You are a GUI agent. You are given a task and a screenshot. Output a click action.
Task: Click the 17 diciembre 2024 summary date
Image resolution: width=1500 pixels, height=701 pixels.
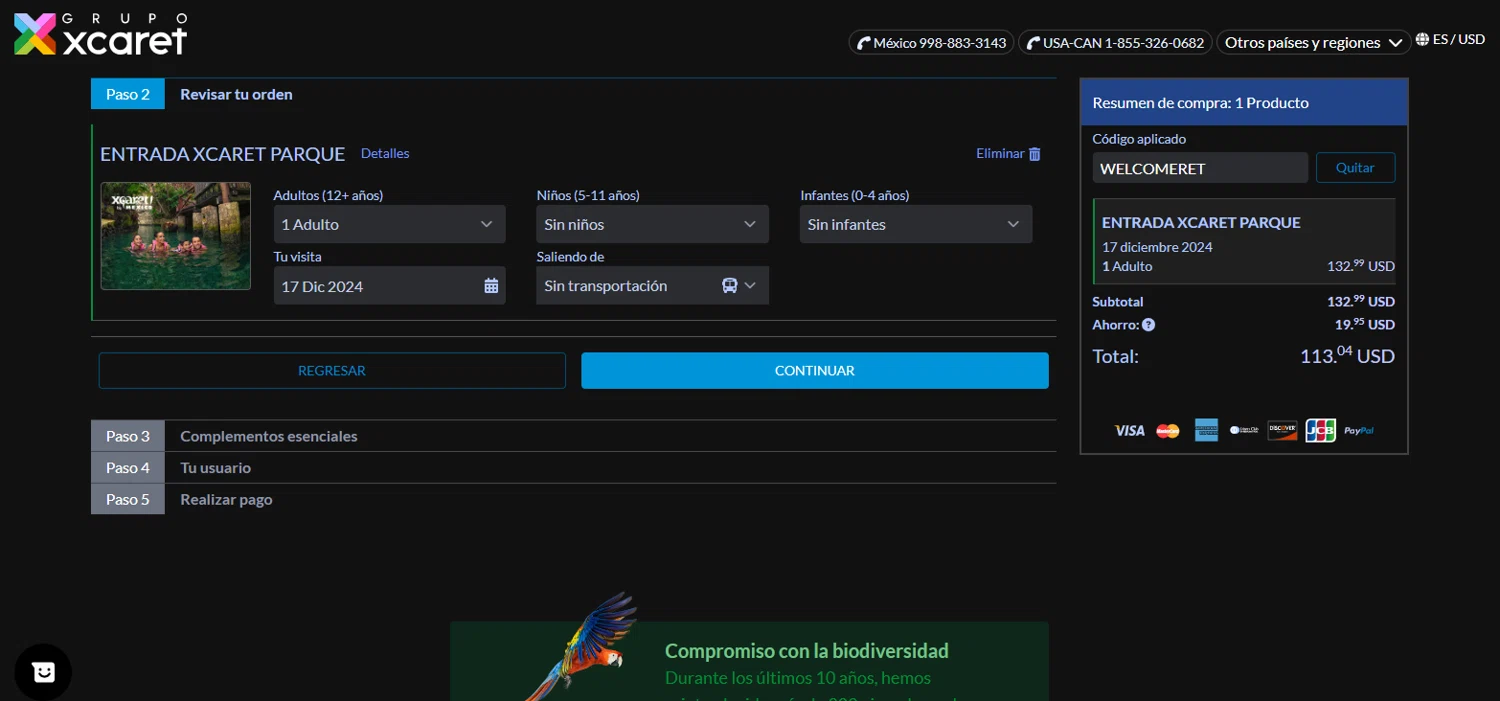click(x=1157, y=247)
